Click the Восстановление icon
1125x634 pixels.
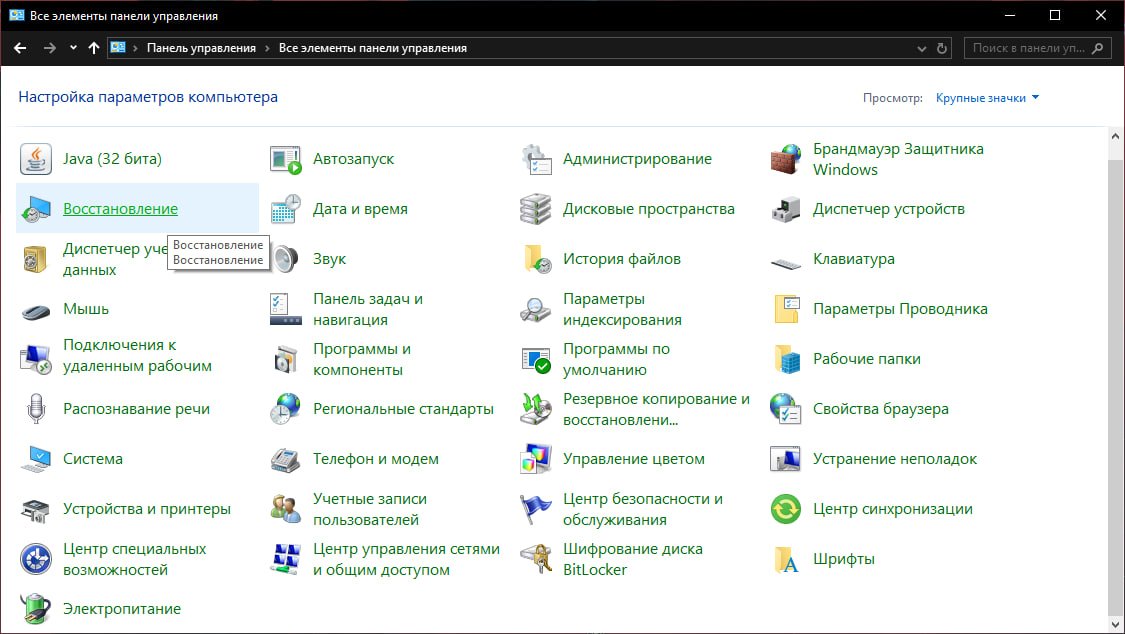[x=36, y=209]
